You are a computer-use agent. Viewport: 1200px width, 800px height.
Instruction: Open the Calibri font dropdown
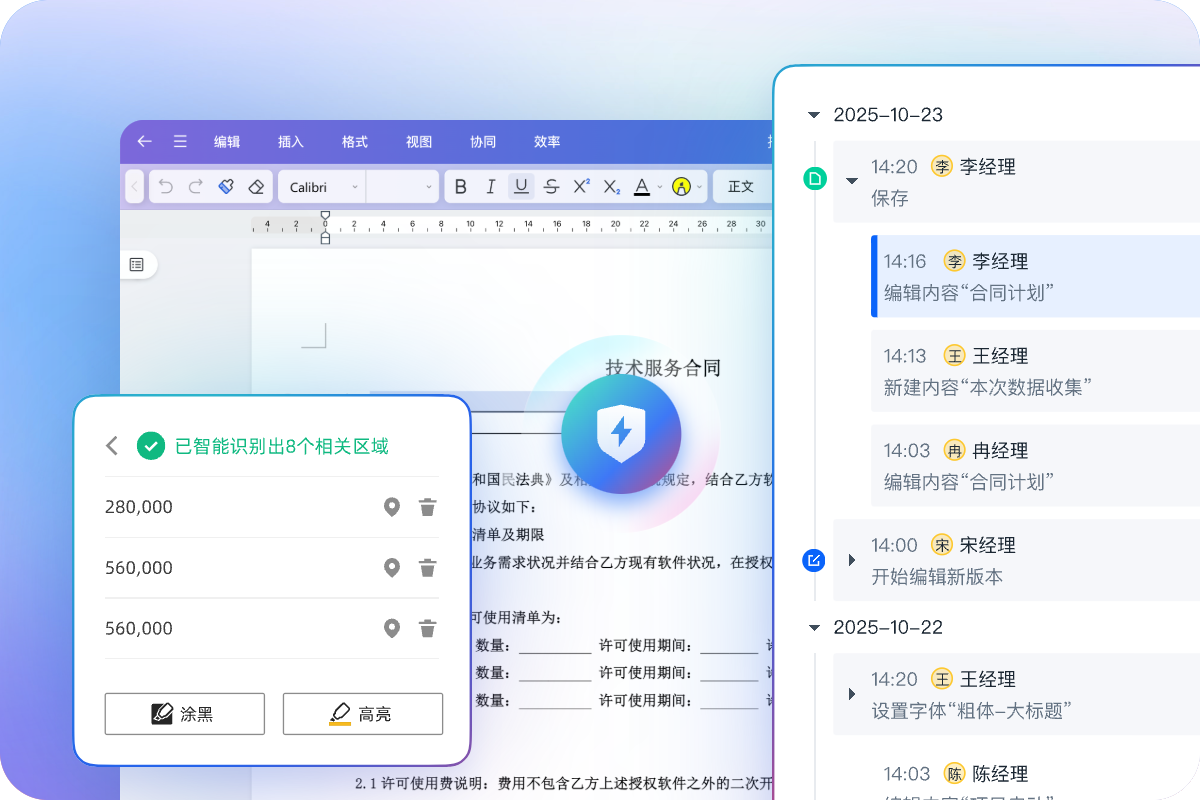320,187
